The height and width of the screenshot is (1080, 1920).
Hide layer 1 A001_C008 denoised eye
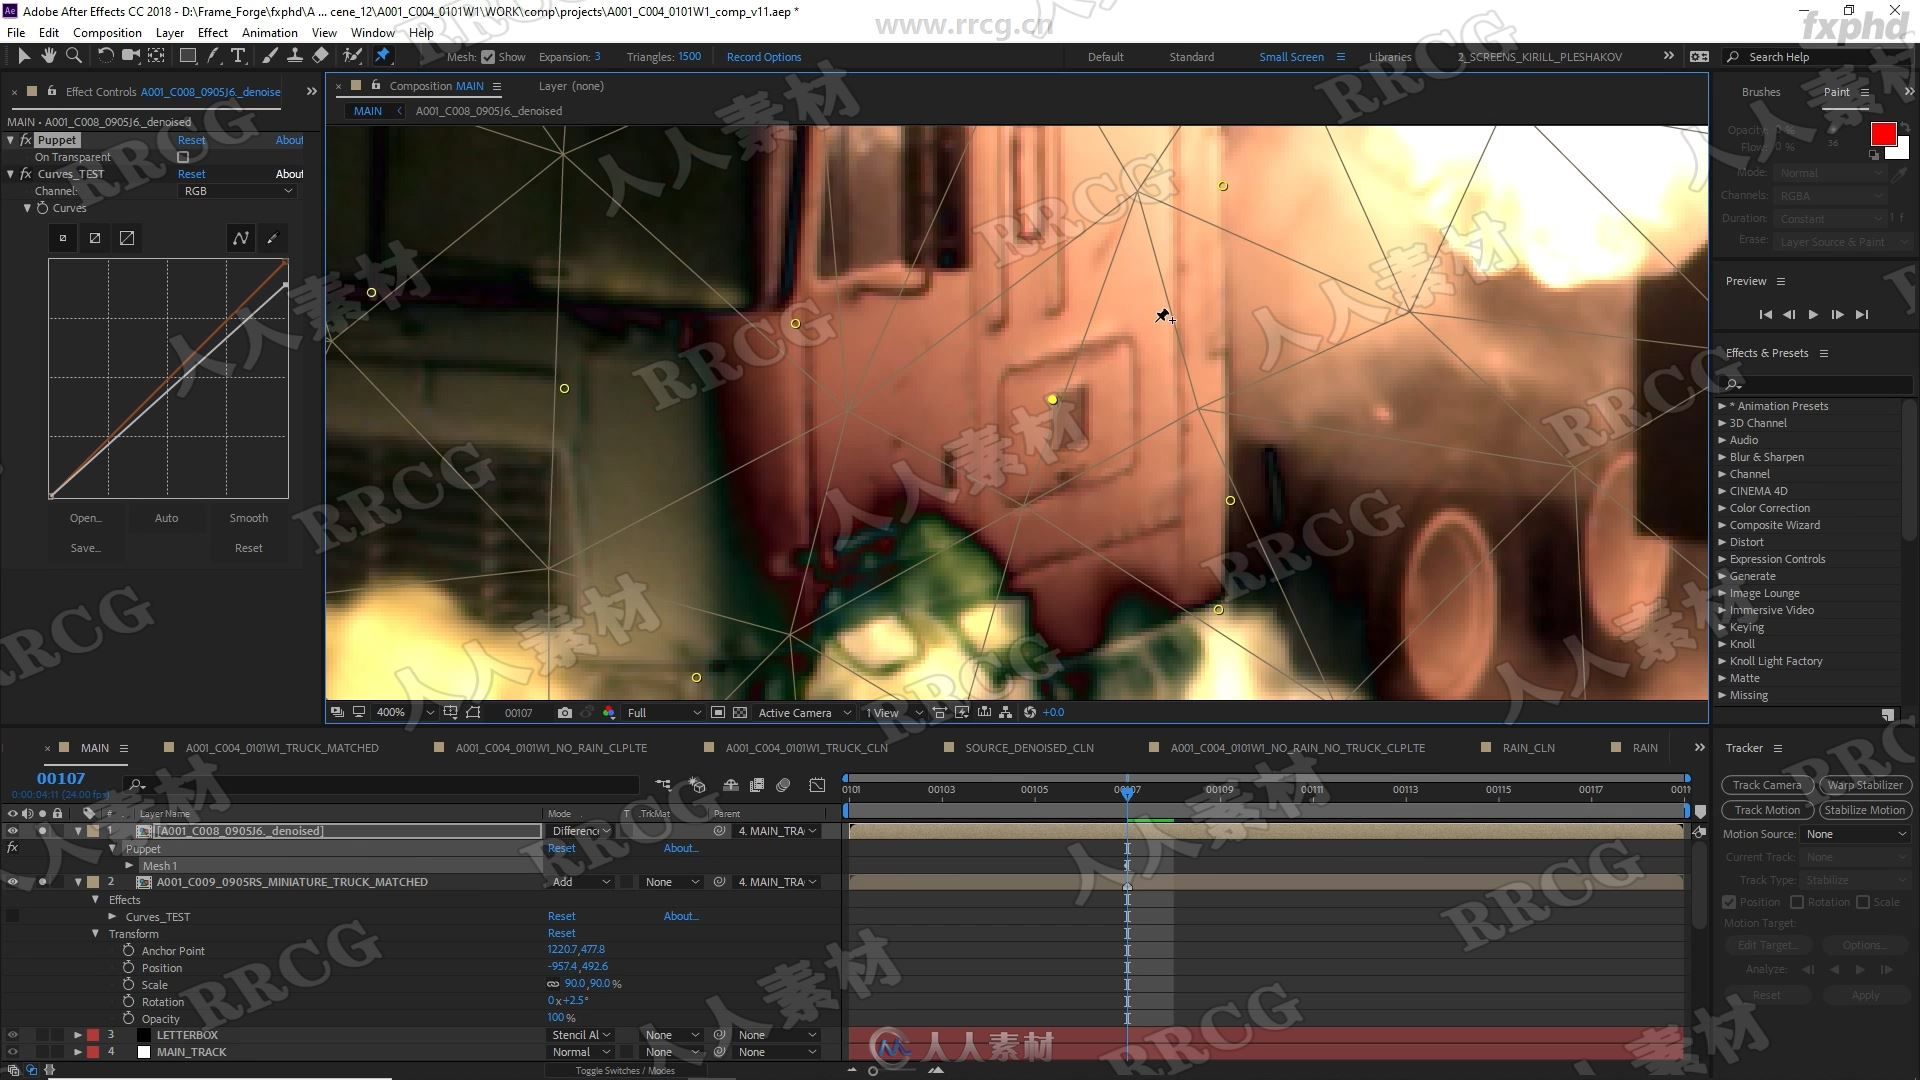click(x=12, y=831)
